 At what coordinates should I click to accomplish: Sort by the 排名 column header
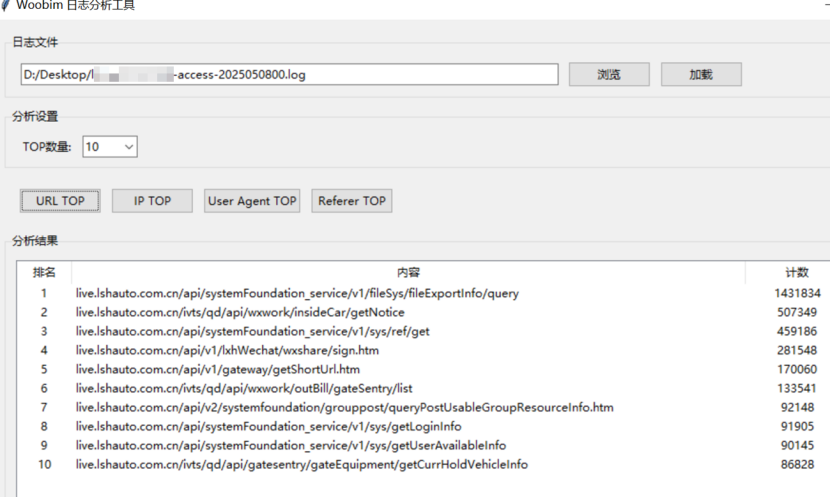44,272
